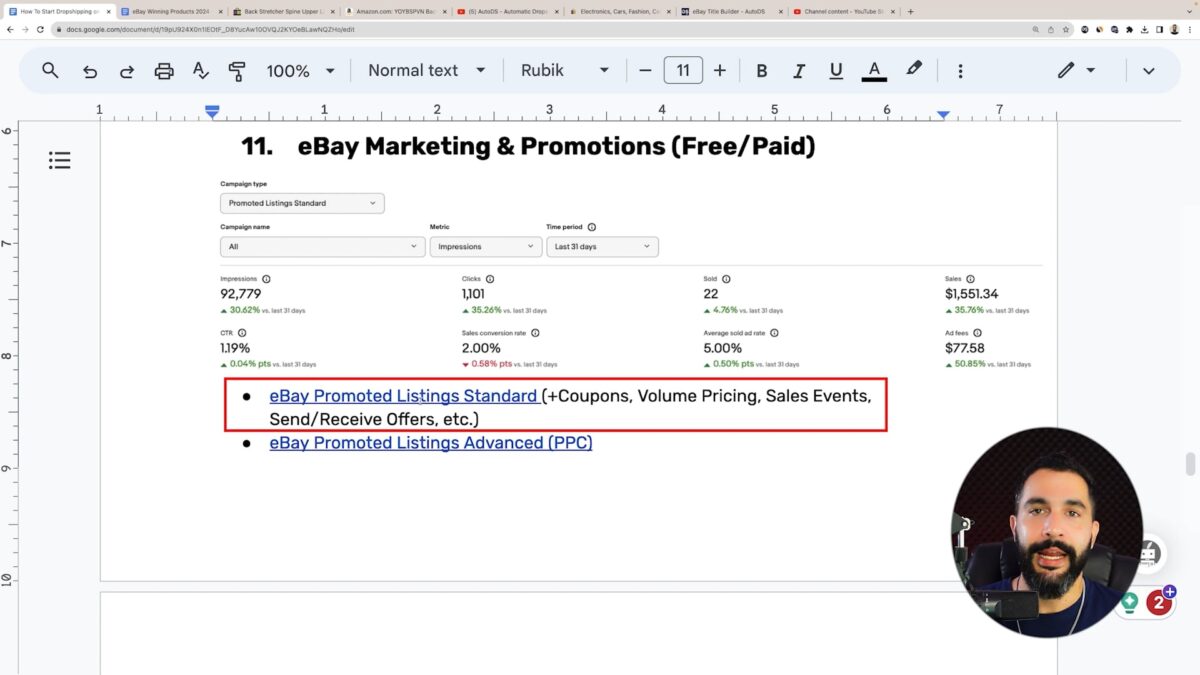Click the Coupons, Volume Pricing, Sales Events text
The image size is (1200, 675).
[709, 396]
